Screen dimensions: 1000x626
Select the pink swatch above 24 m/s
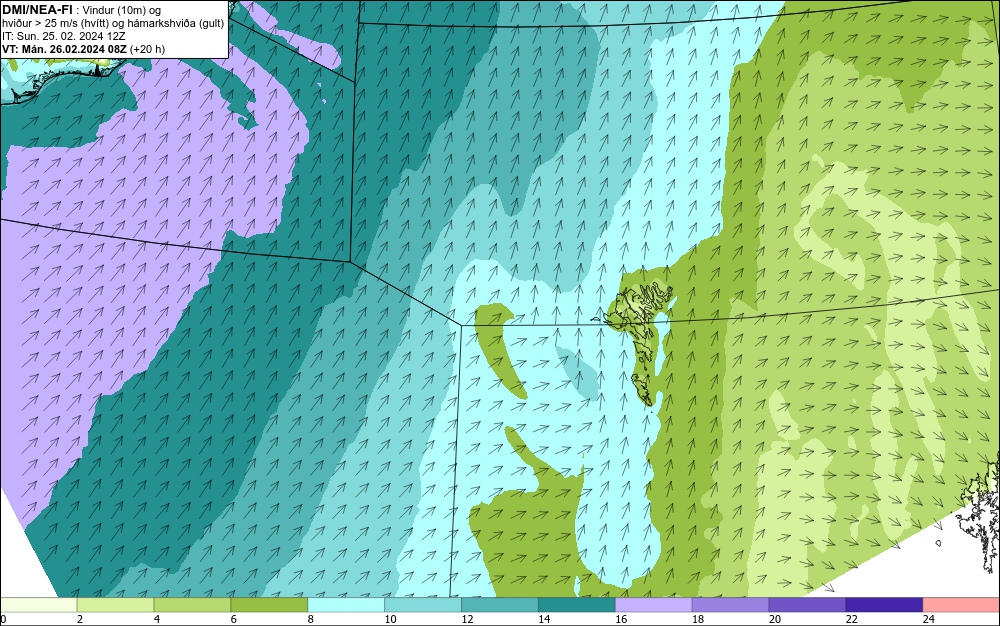[x=961, y=605]
